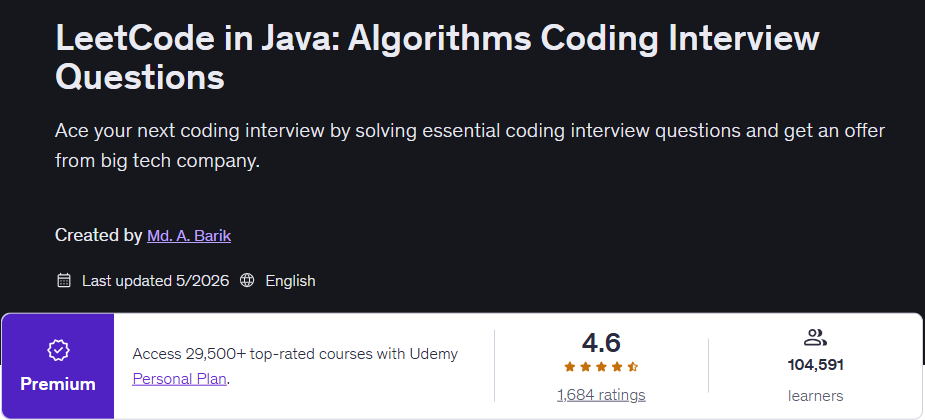Click the 4.6 rating score

(x=601, y=343)
